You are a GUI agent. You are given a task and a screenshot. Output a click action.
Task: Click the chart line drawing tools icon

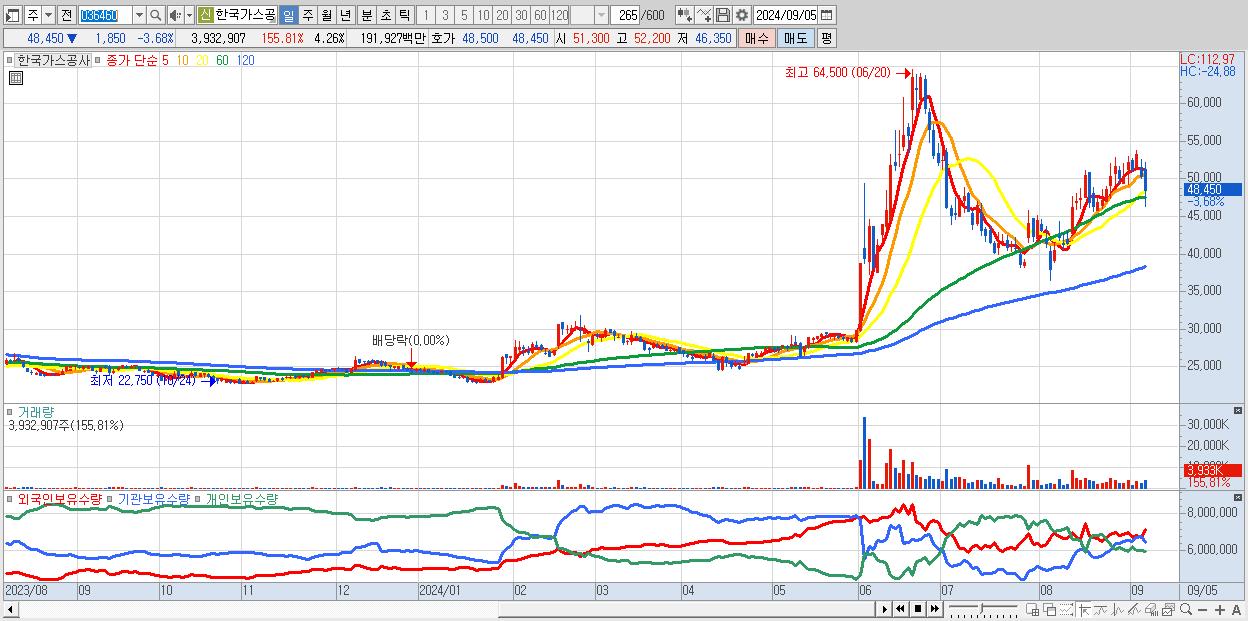[x=704, y=15]
